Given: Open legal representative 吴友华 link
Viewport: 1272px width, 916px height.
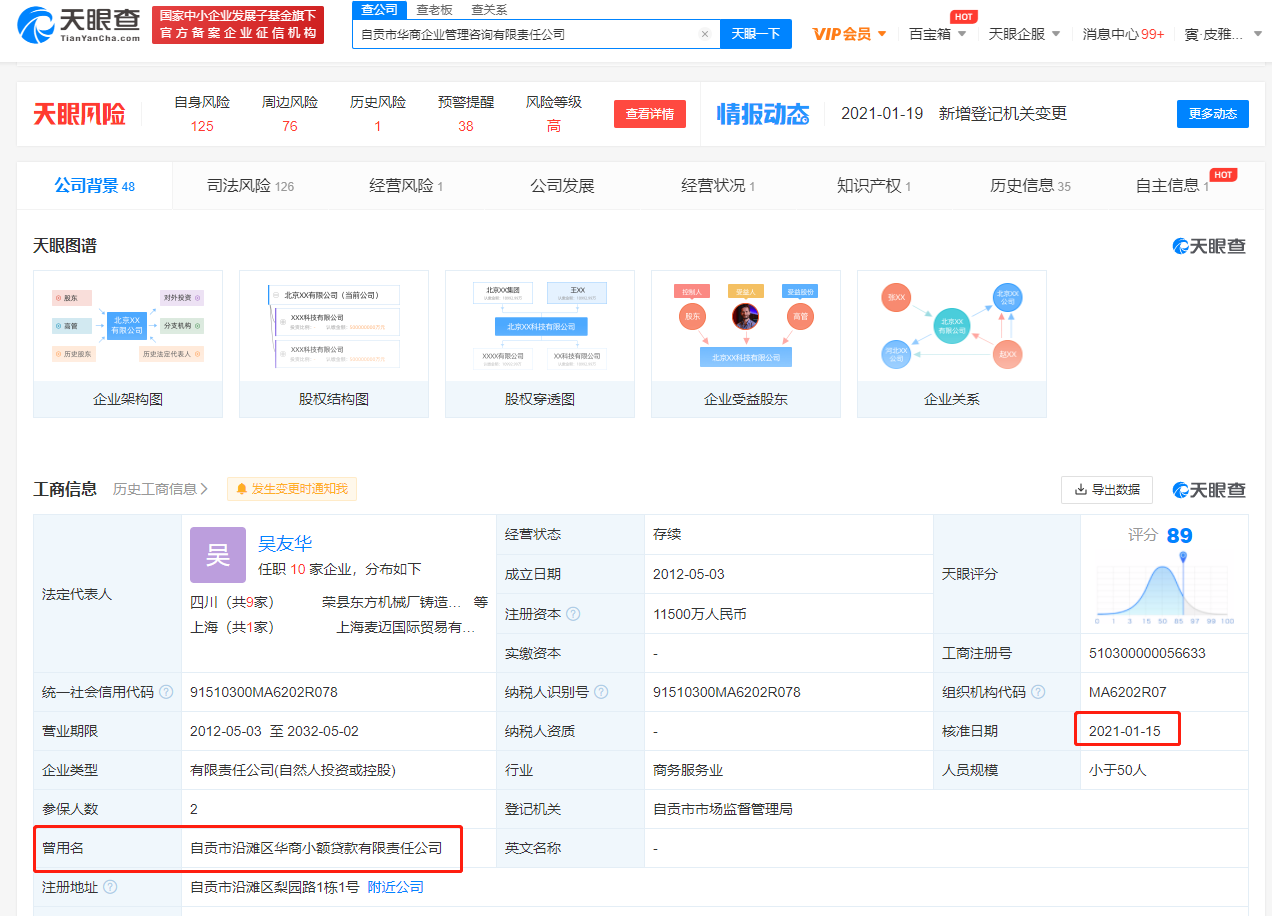Looking at the screenshot, I should pos(285,543).
